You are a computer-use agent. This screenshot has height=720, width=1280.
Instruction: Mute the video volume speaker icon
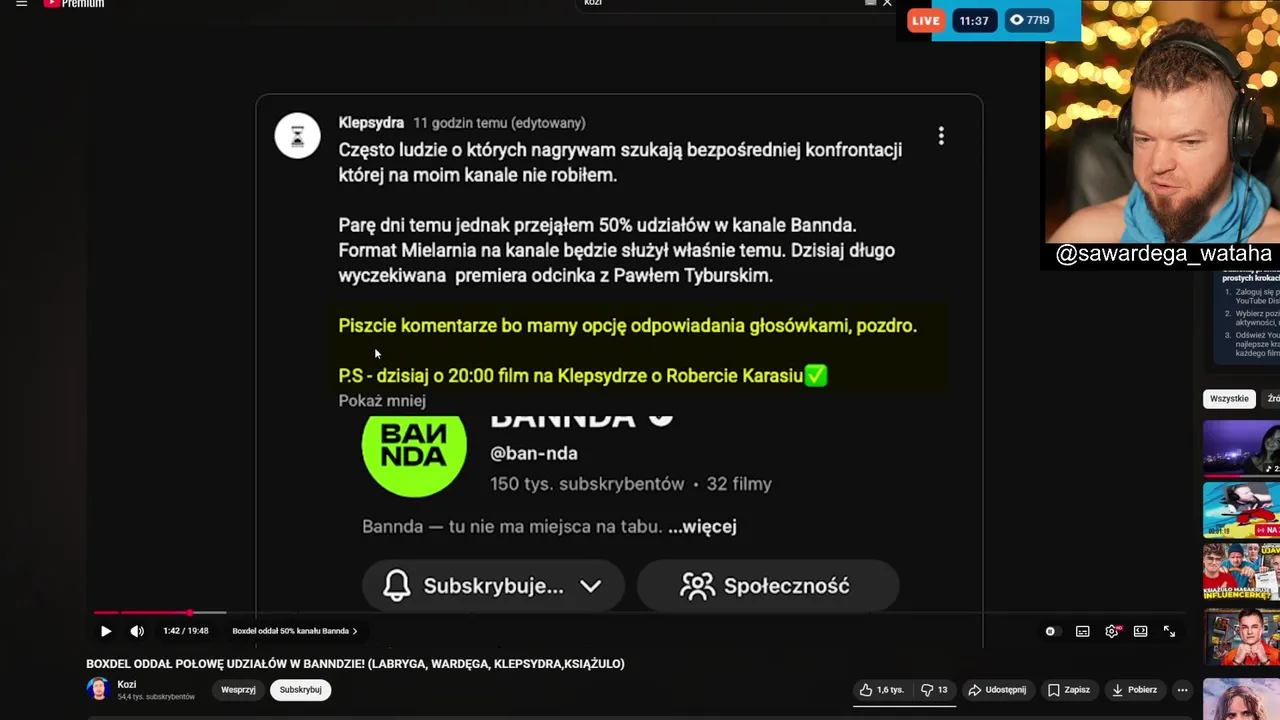(137, 631)
